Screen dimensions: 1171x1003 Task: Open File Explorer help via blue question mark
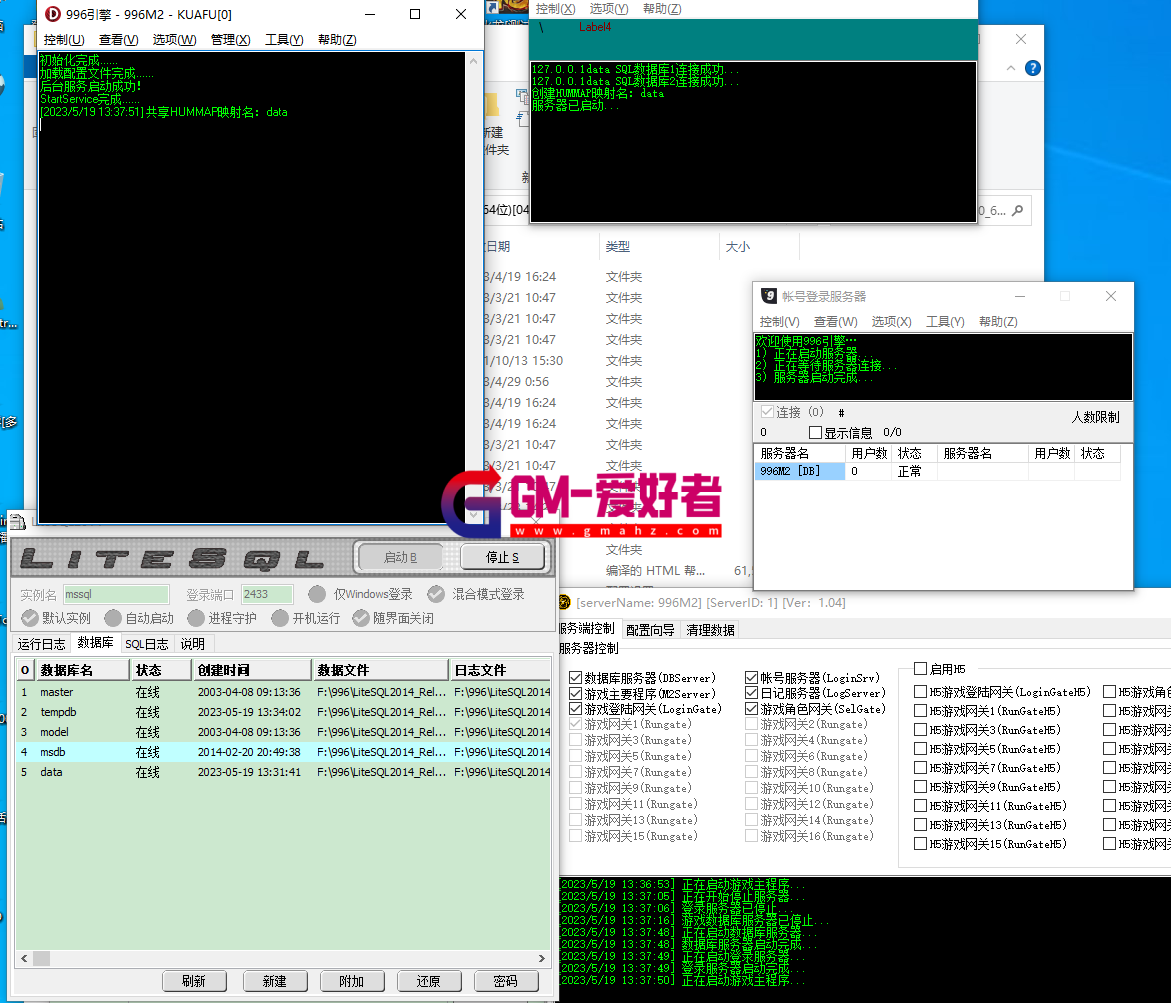coord(1033,68)
